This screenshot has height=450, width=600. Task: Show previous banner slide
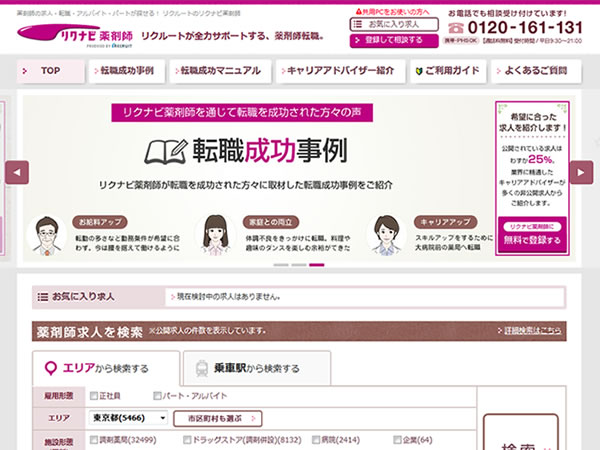(x=17, y=172)
